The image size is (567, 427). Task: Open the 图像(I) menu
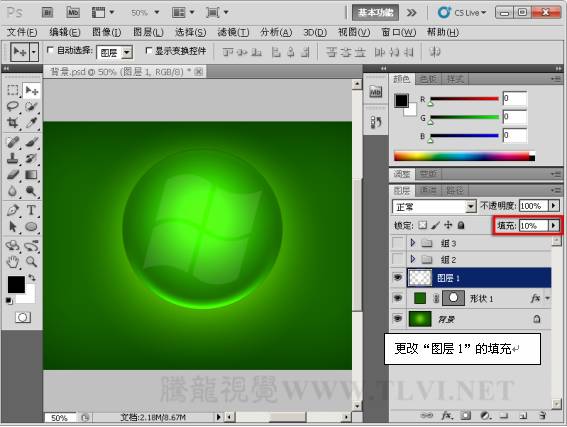point(107,32)
